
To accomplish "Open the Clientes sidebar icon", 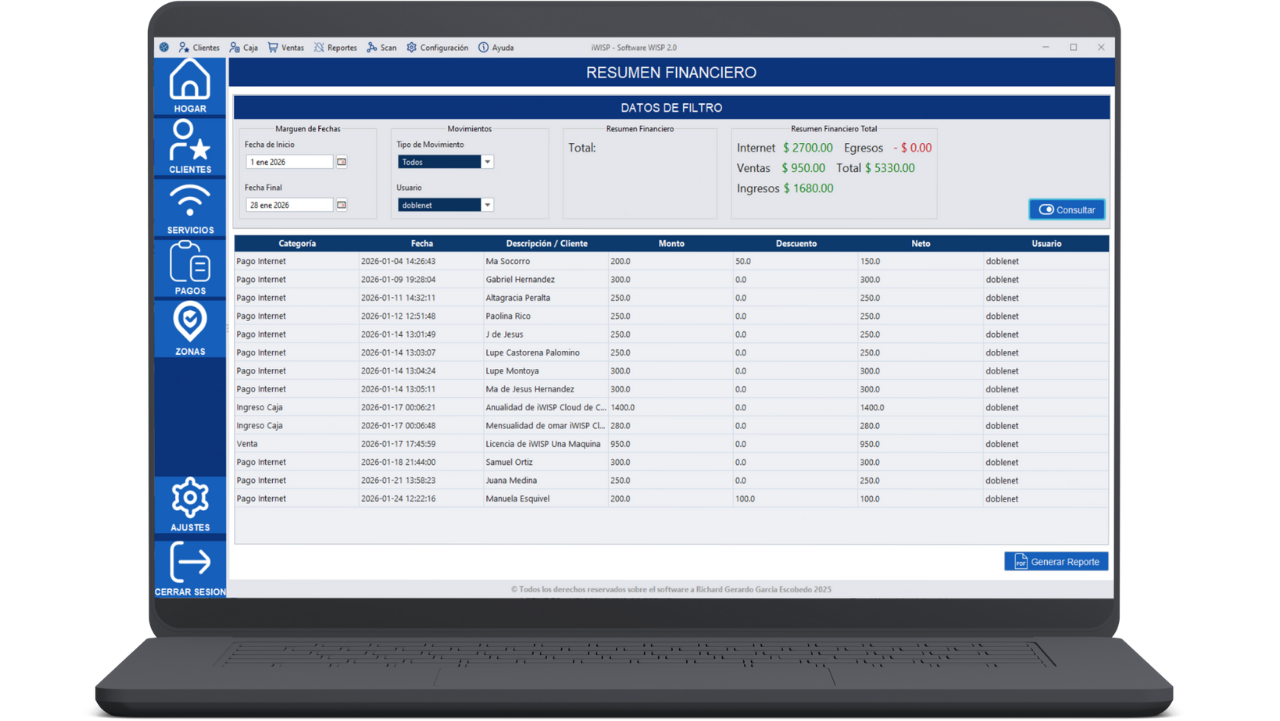I will (190, 143).
